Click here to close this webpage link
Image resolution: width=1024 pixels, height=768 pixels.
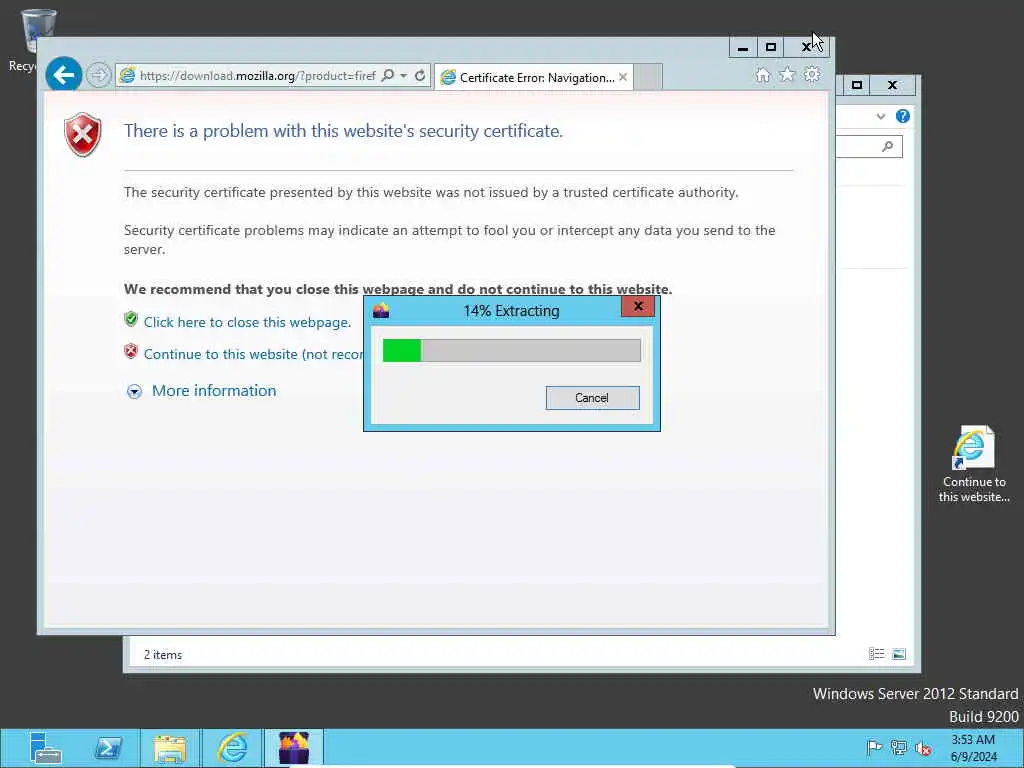(x=247, y=323)
